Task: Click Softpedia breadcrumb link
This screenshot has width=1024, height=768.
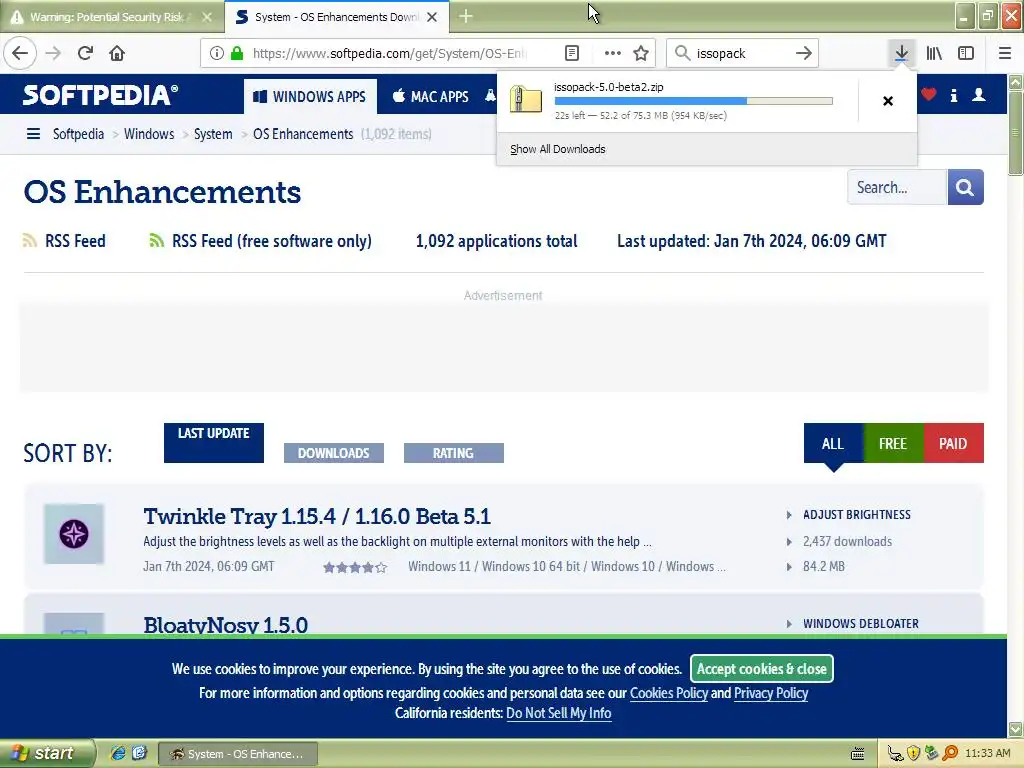Action: [x=78, y=134]
